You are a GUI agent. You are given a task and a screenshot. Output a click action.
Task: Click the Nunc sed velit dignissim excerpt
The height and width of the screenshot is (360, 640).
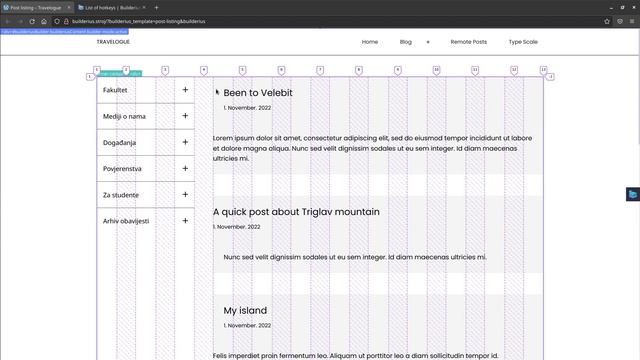[x=355, y=257]
